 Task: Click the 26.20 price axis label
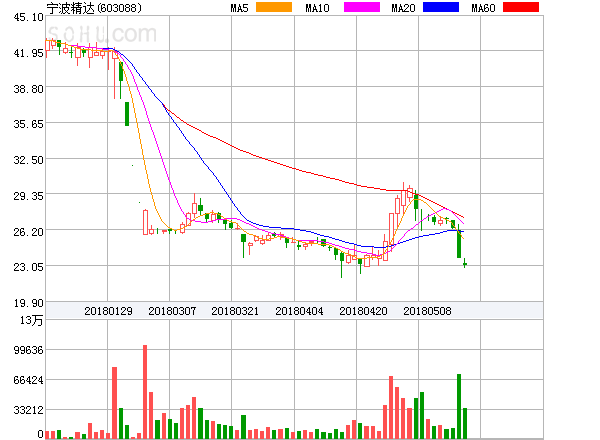(29, 232)
